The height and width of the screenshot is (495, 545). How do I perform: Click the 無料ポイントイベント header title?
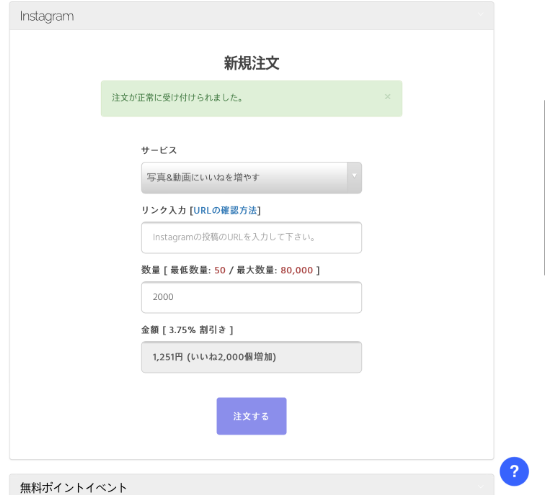[x=73, y=488]
